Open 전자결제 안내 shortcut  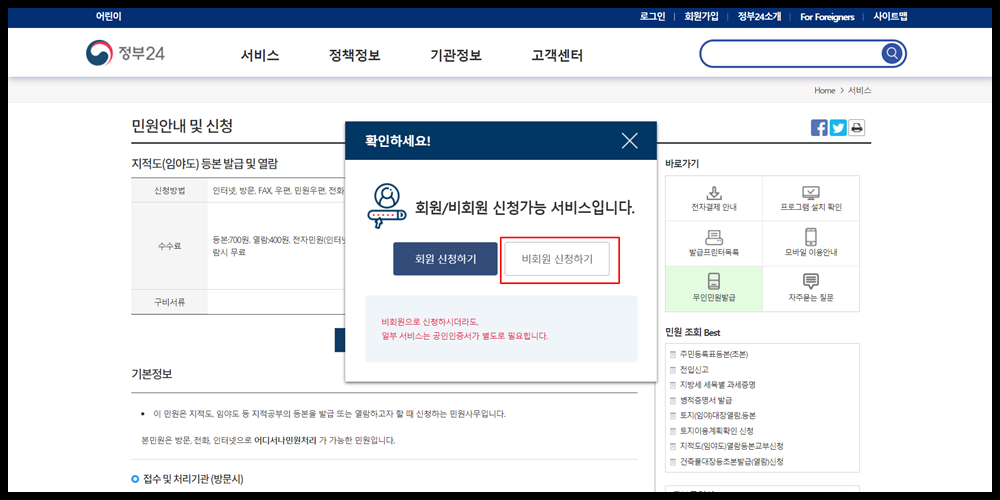[714, 199]
